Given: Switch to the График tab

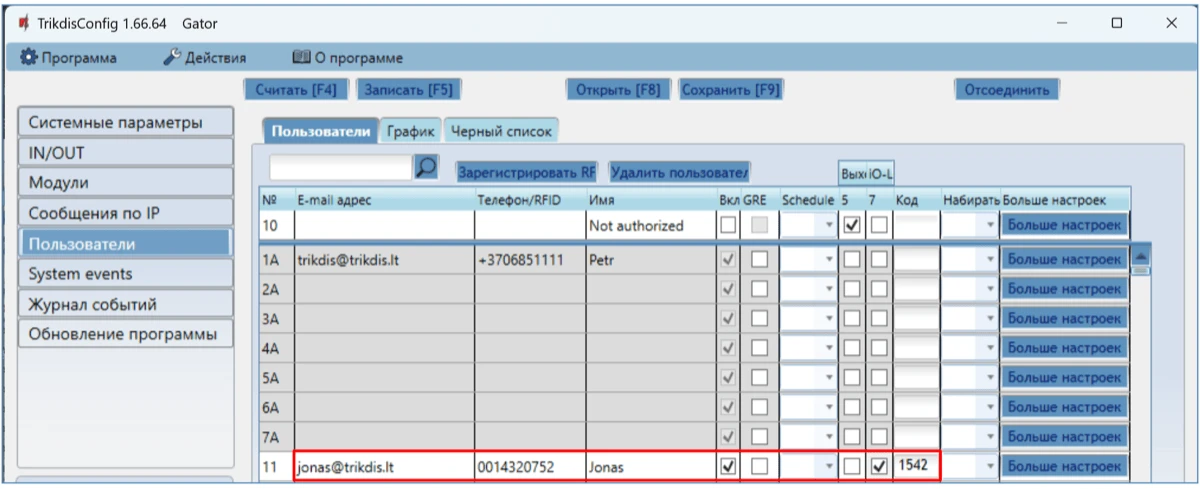Looking at the screenshot, I should point(411,131).
